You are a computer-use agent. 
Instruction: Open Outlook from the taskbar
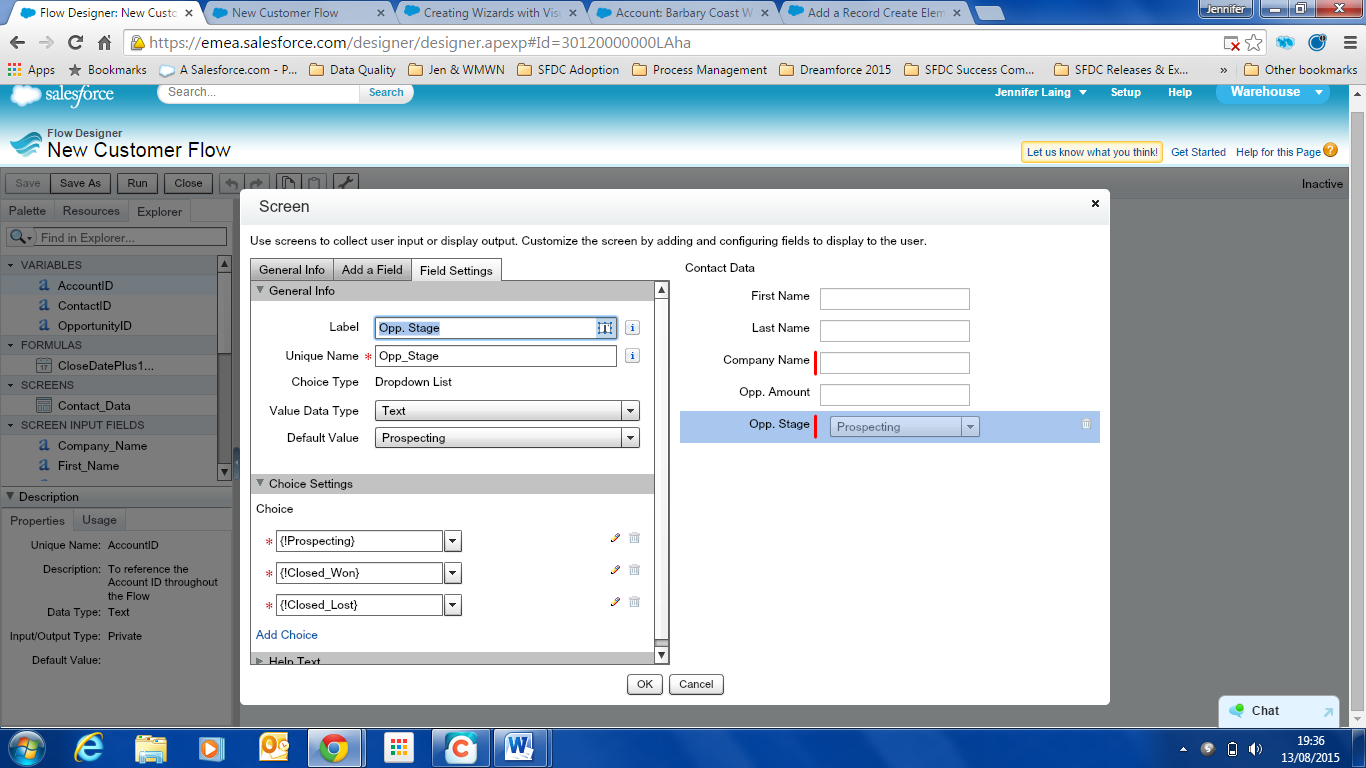tap(273, 747)
